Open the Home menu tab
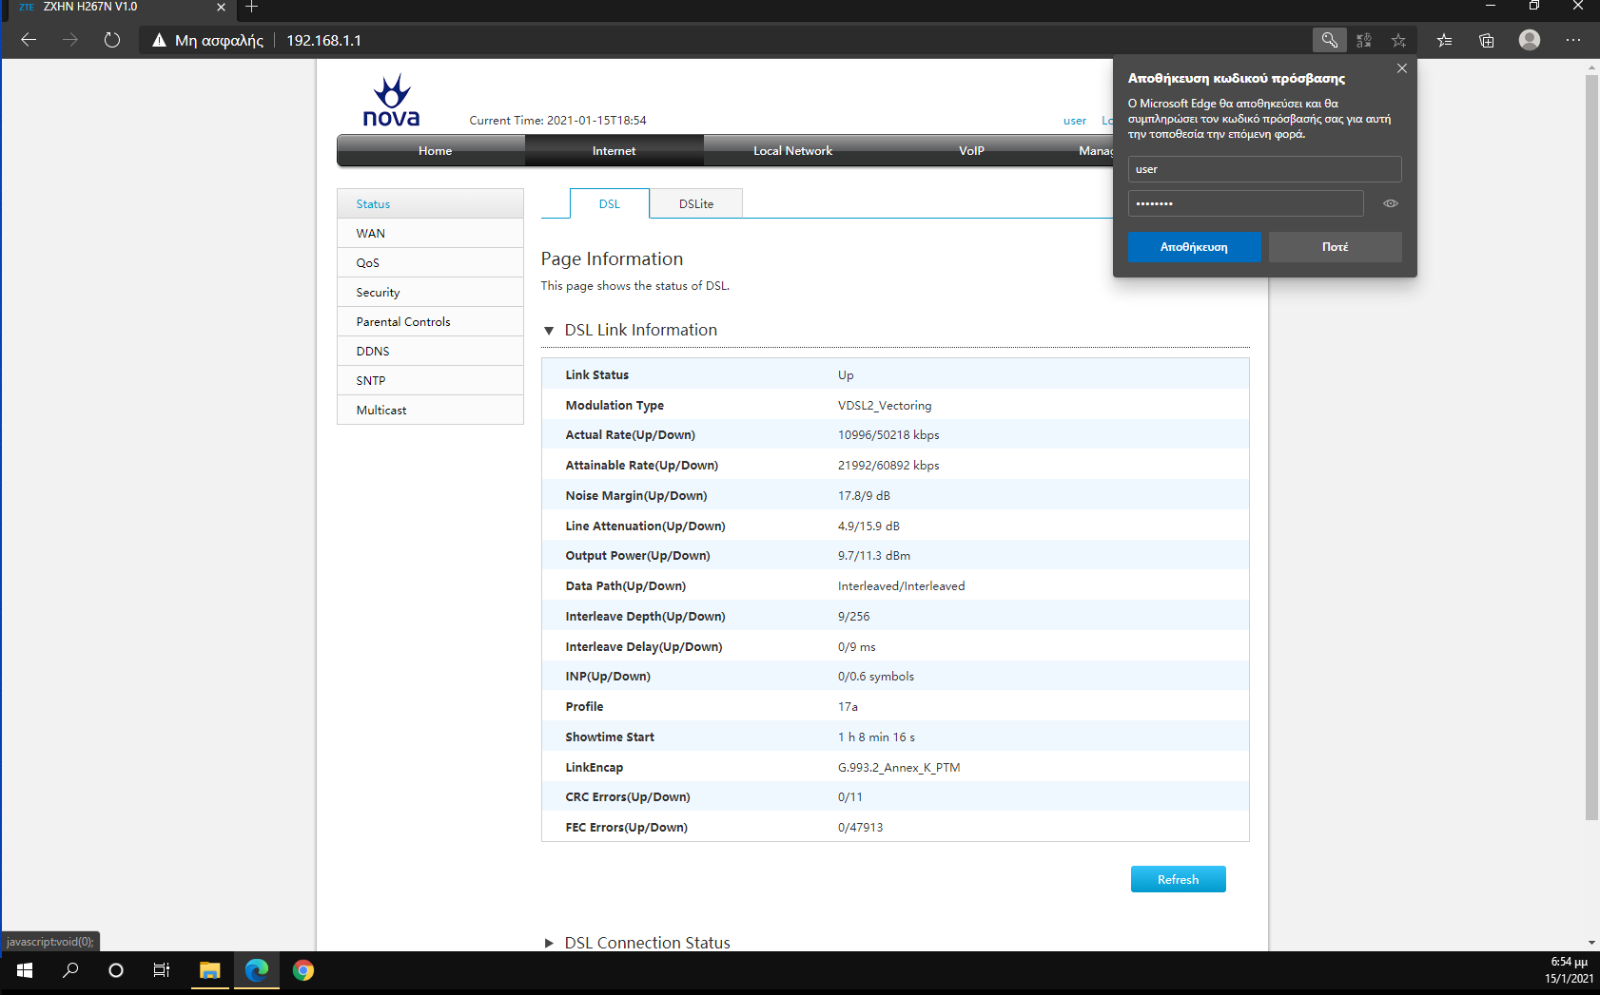Viewport: 1600px width, 995px height. click(x=435, y=151)
